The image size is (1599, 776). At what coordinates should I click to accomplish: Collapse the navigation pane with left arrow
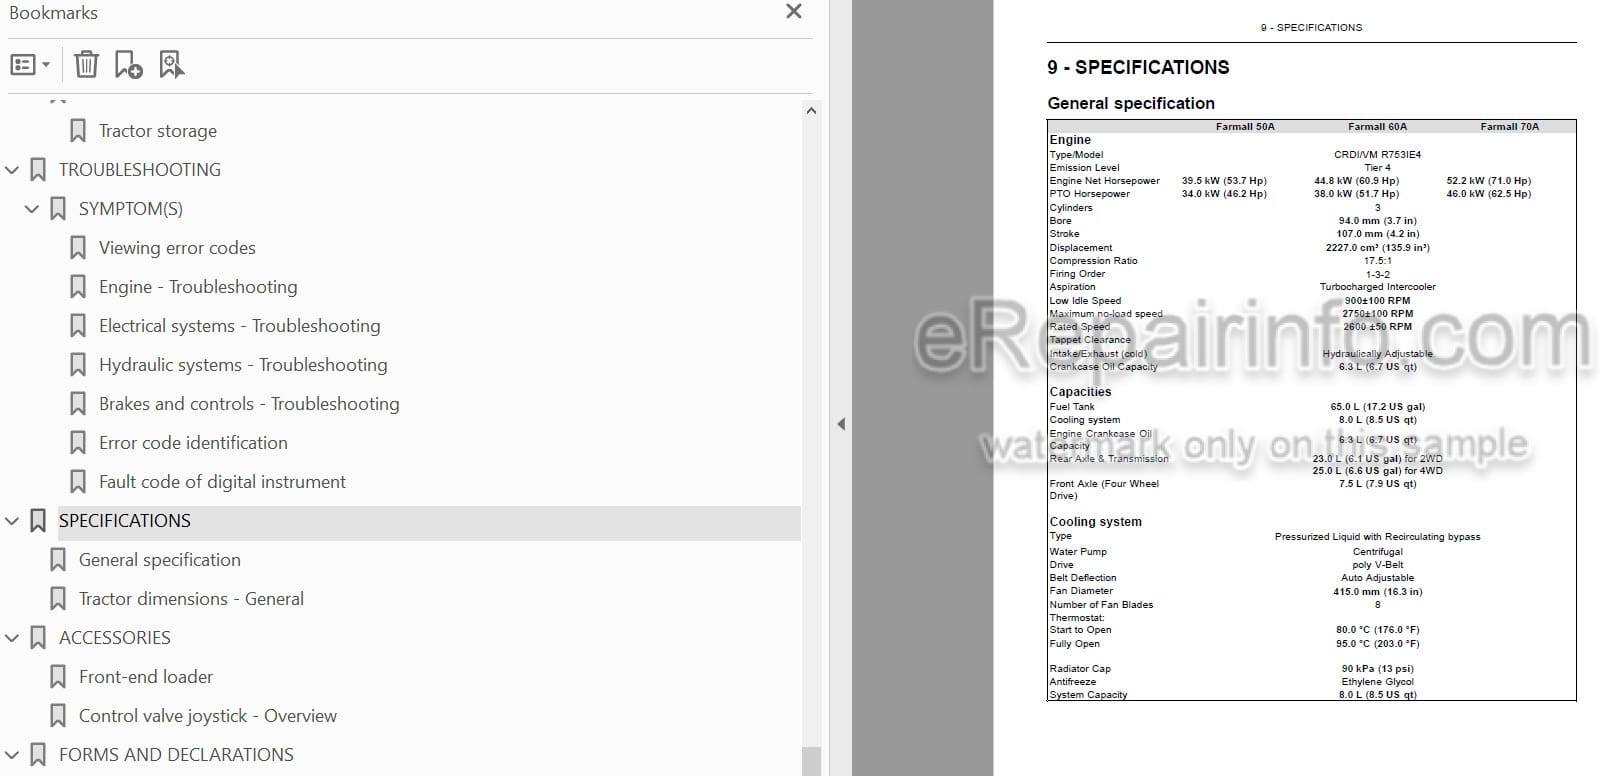[x=841, y=424]
